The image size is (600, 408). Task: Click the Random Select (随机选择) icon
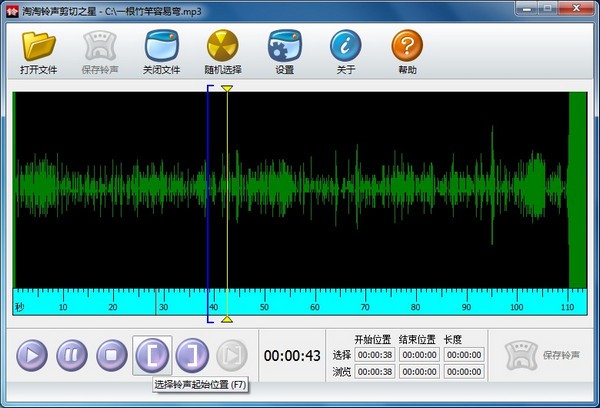pos(222,46)
